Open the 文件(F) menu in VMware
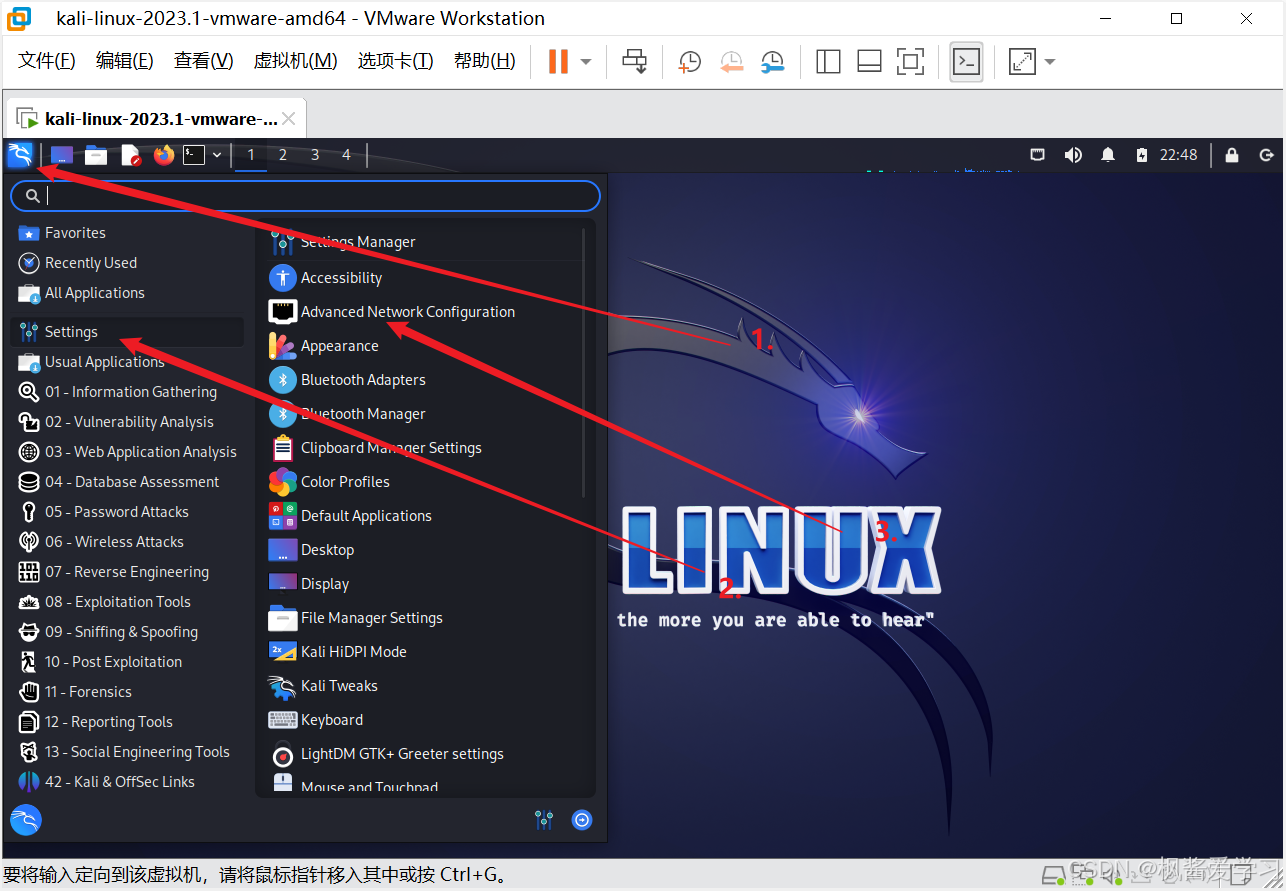 [x=47, y=61]
